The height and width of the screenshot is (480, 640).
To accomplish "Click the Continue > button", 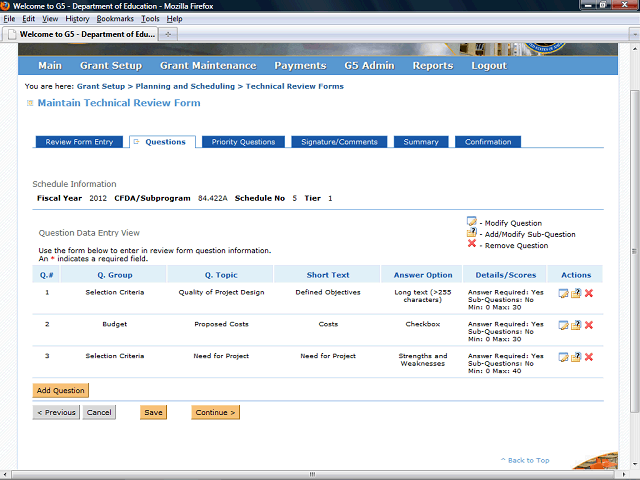I will pyautogui.click(x=216, y=412).
